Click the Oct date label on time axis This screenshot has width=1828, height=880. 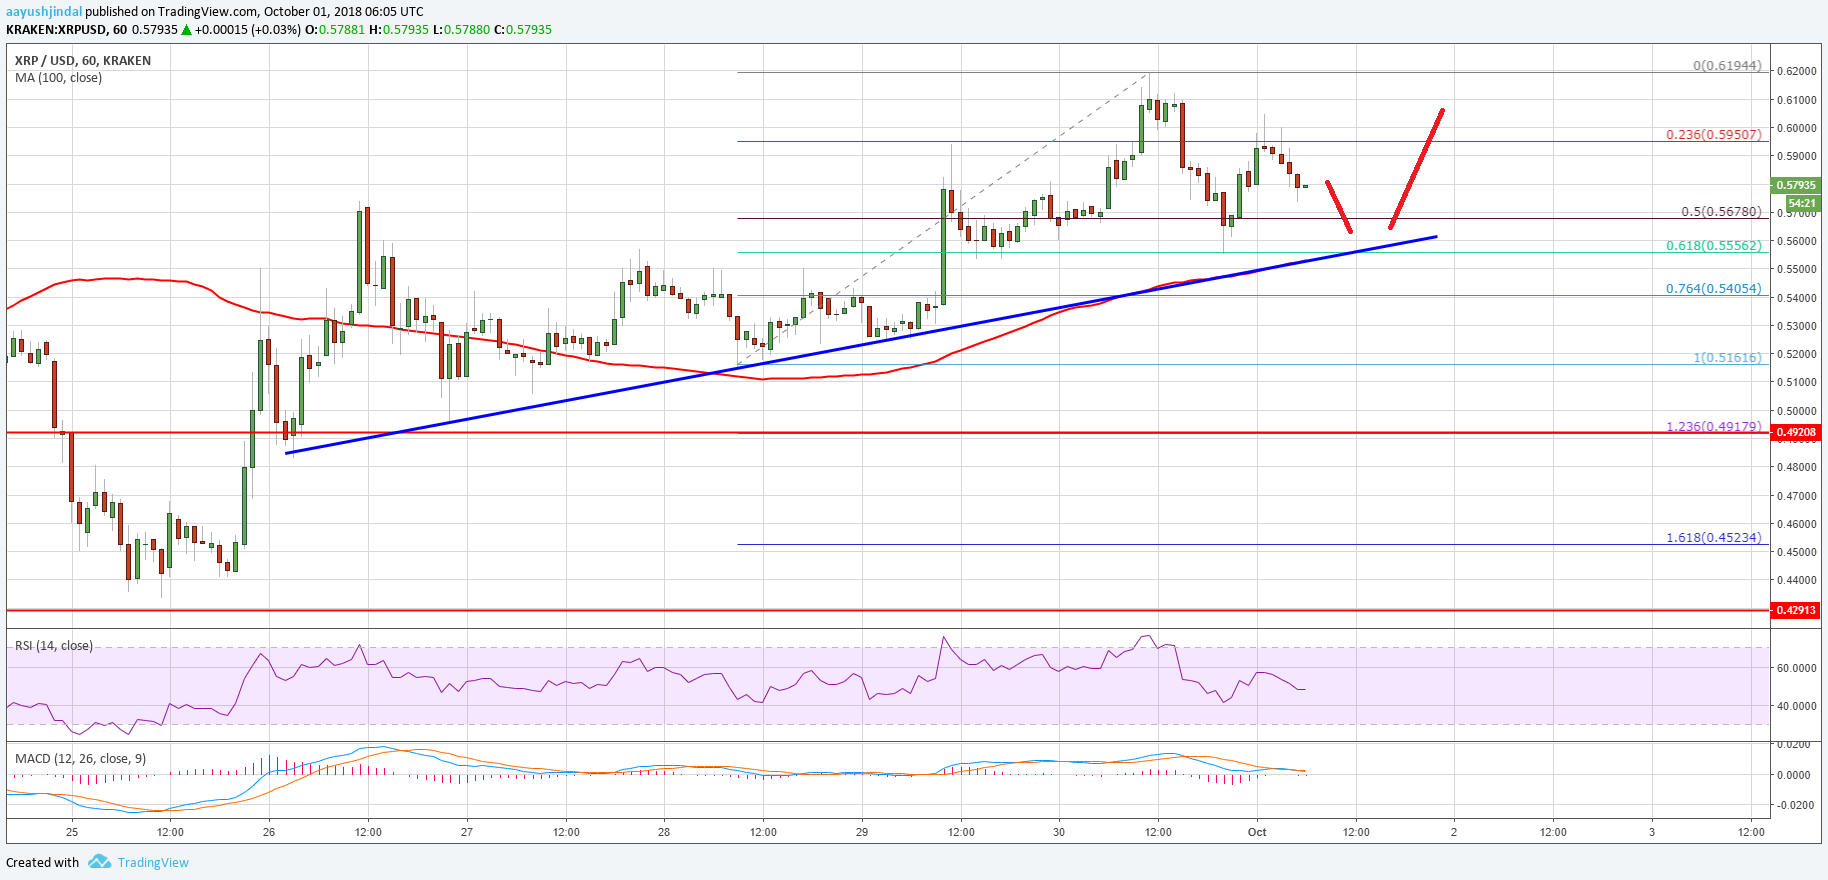1257,832
